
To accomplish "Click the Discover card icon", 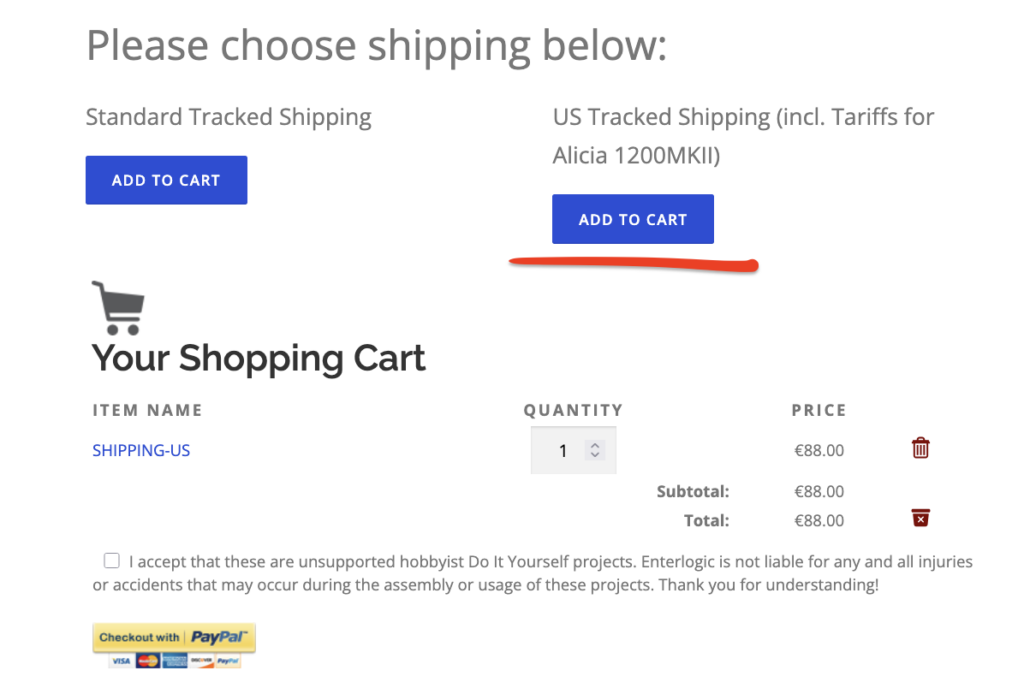I will pyautogui.click(x=201, y=661).
